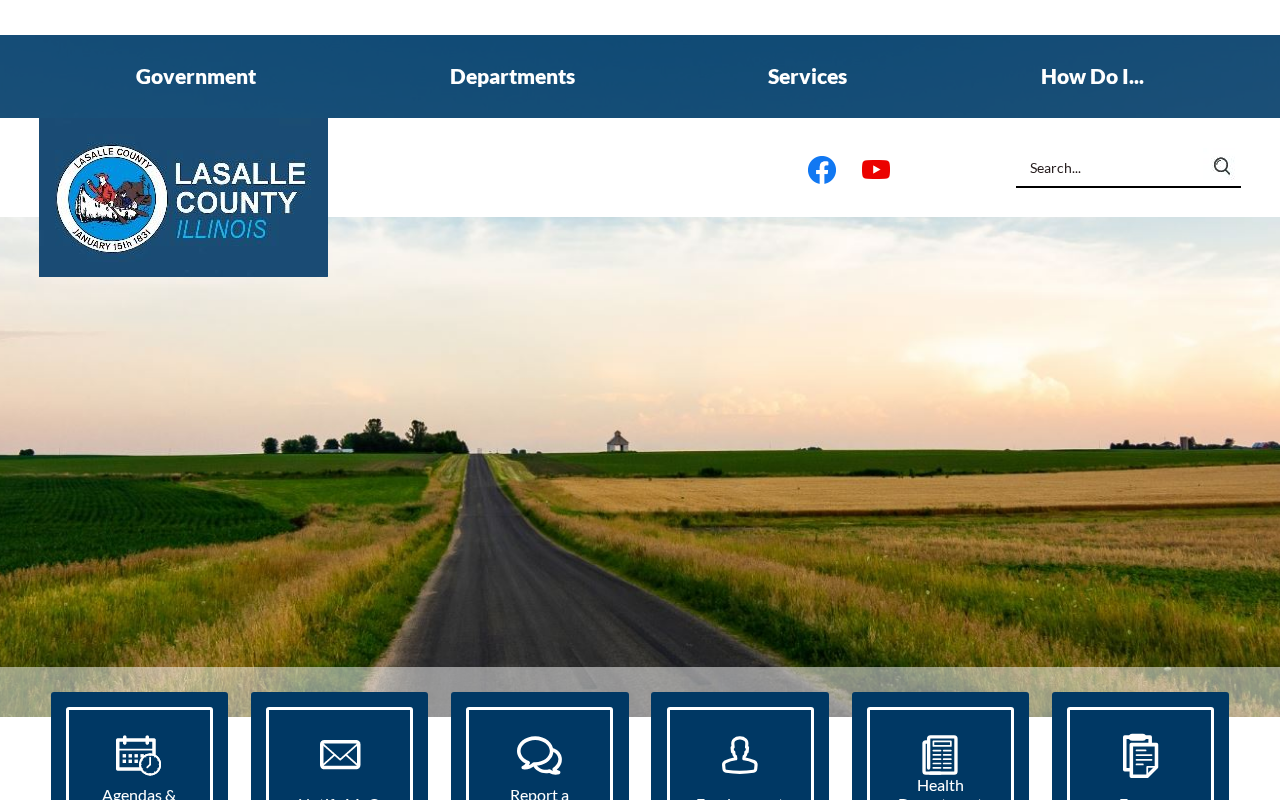
Task: Open the How Do I... menu
Action: (x=1092, y=76)
